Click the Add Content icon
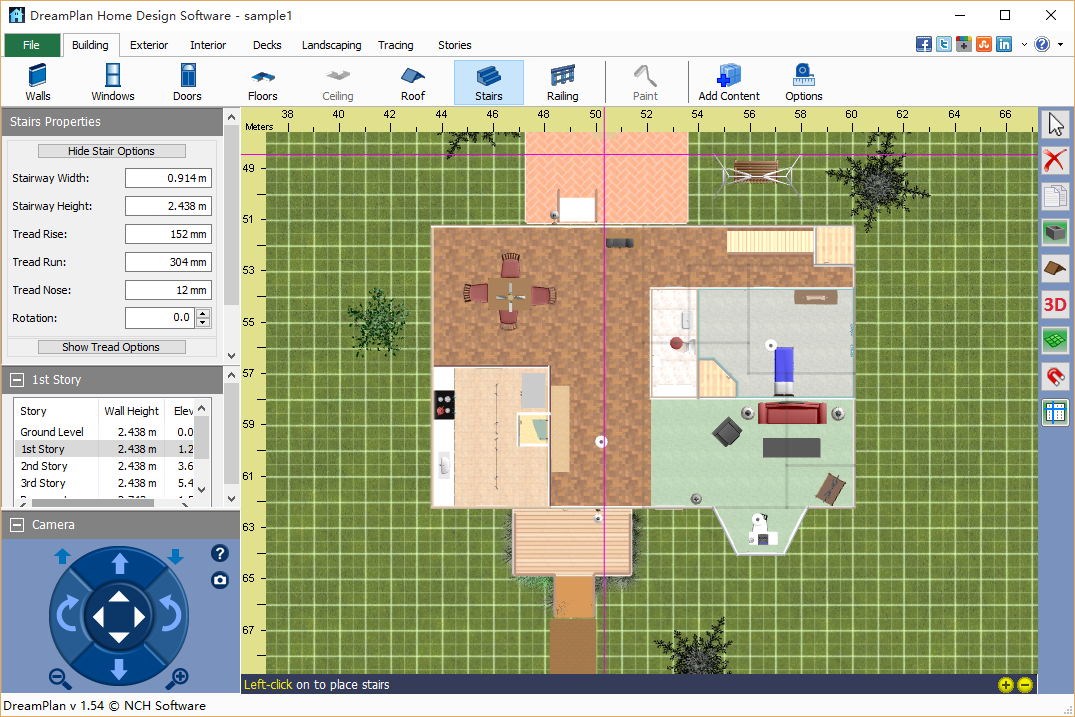This screenshot has height=717, width=1075. pos(728,82)
